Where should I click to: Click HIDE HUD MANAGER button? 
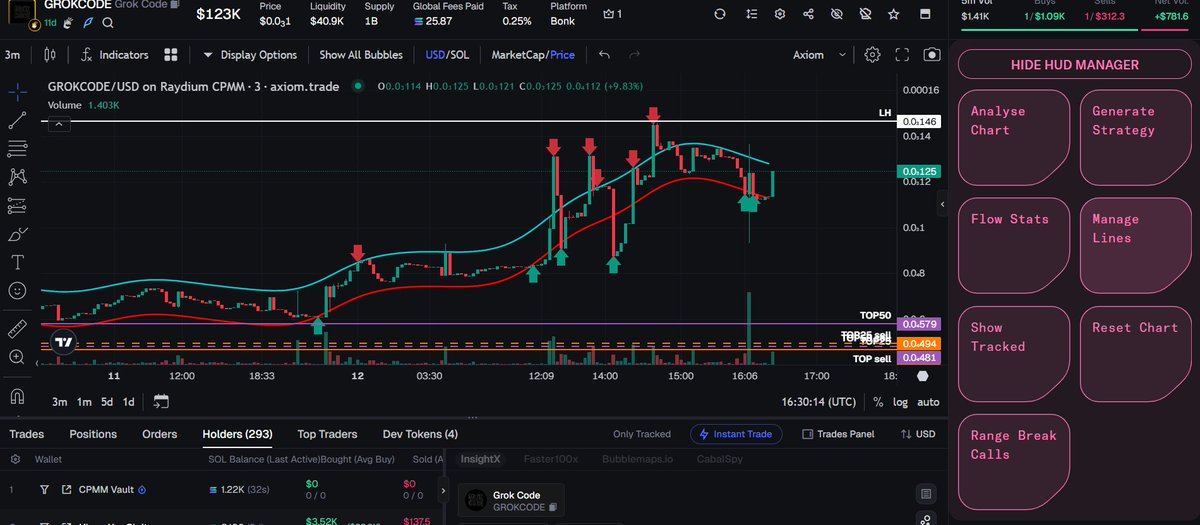[1074, 65]
